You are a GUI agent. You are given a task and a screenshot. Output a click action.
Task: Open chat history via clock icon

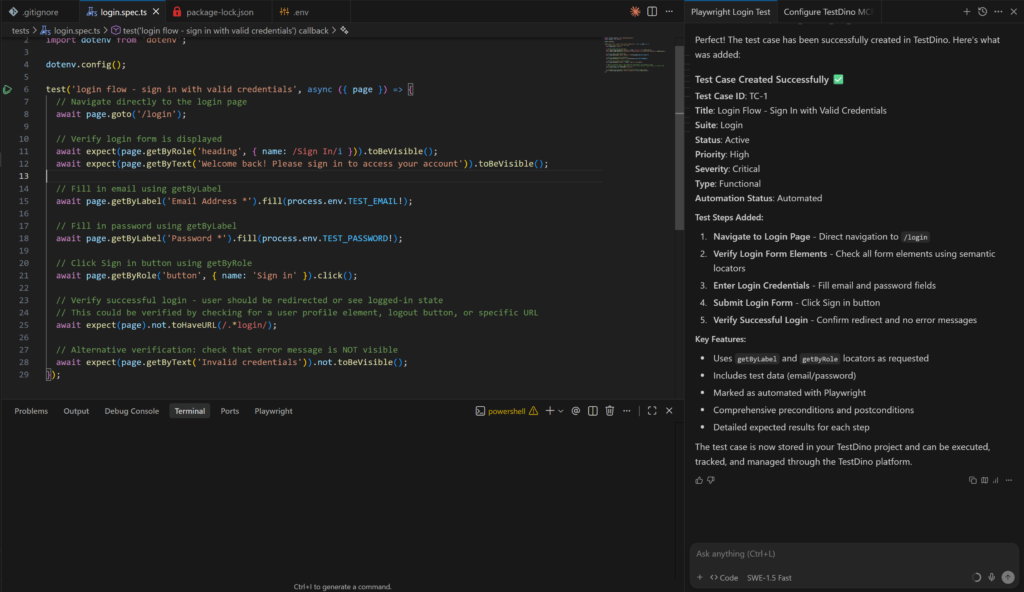[982, 12]
